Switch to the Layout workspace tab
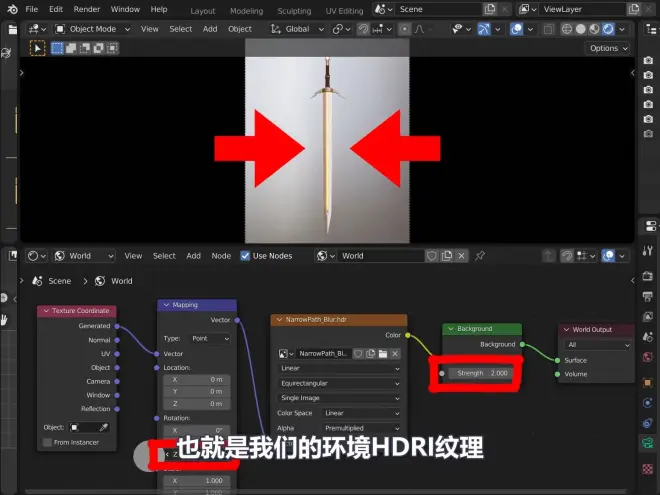660x495 pixels. point(202,11)
